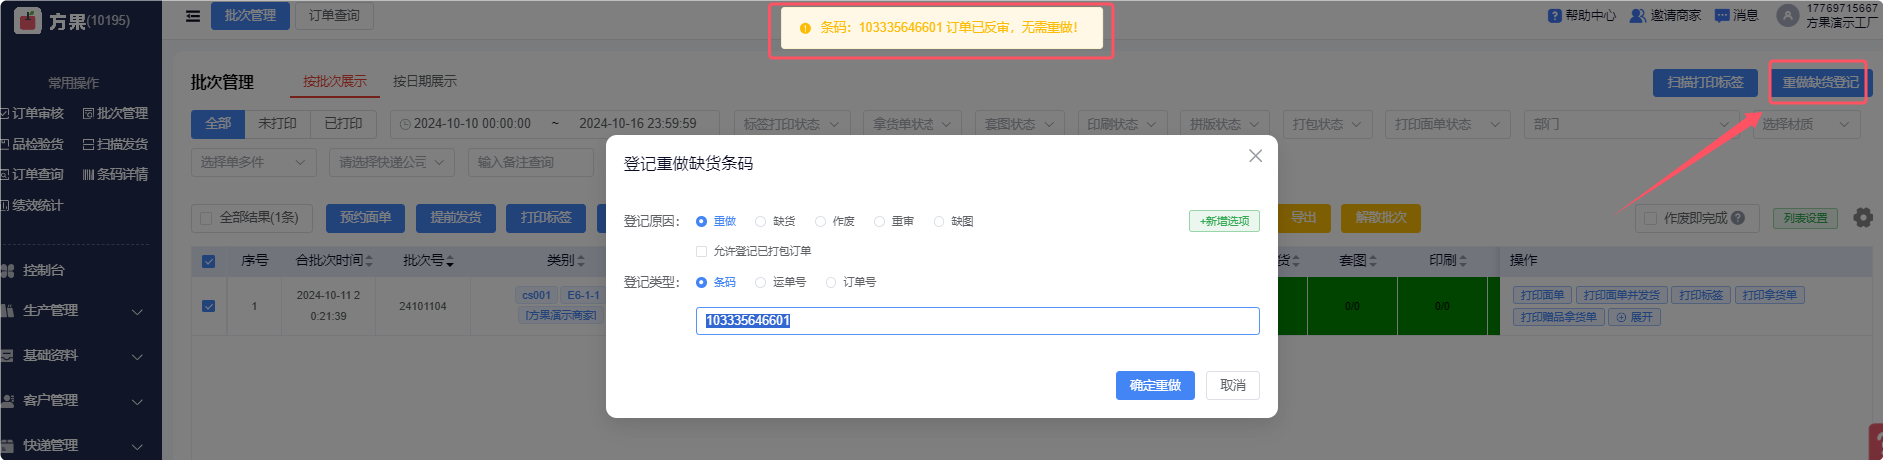Click 确定重做 confirm button
Image resolution: width=1883 pixels, height=460 pixels.
pyautogui.click(x=1155, y=386)
